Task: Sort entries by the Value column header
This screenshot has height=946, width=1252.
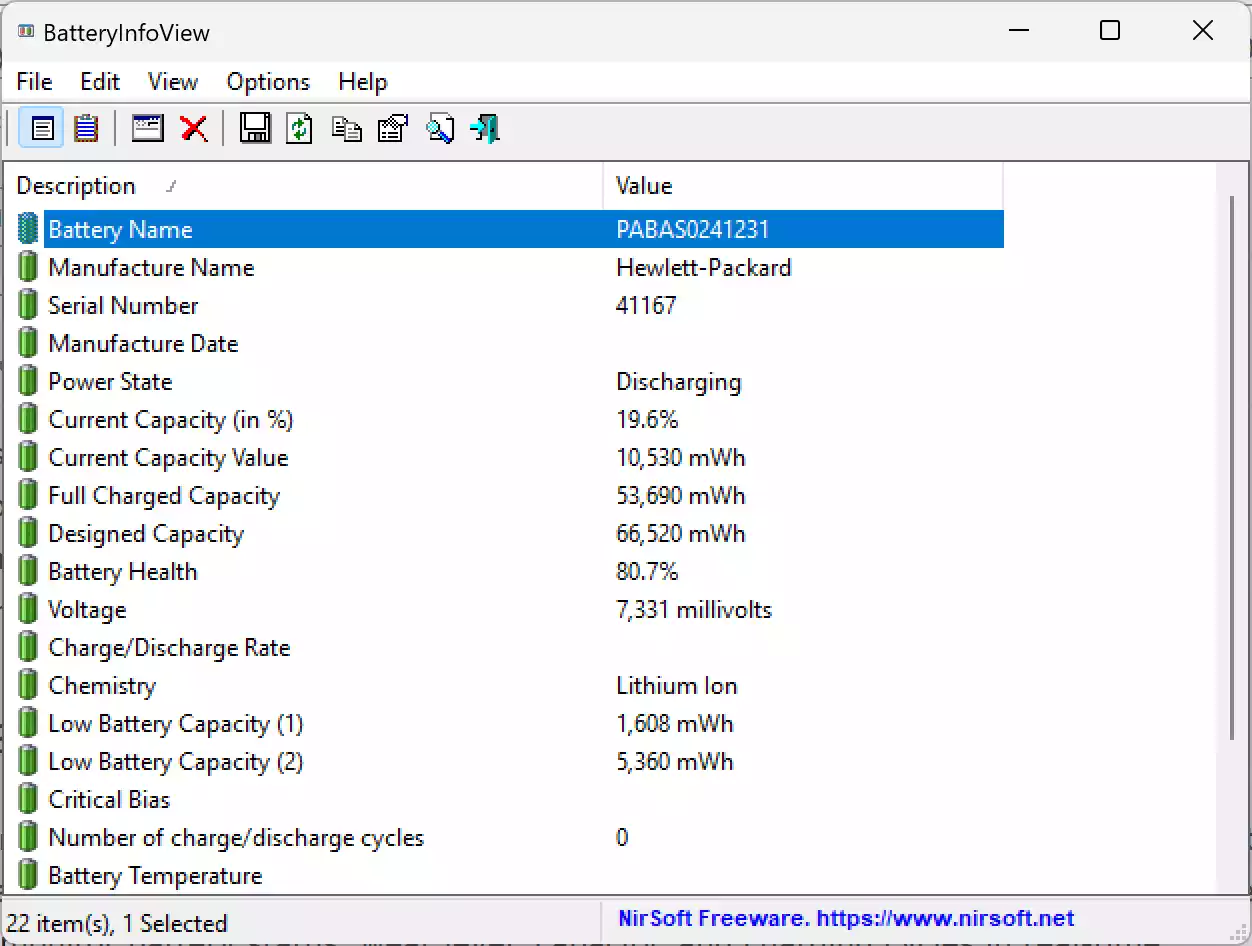Action: pyautogui.click(x=643, y=185)
